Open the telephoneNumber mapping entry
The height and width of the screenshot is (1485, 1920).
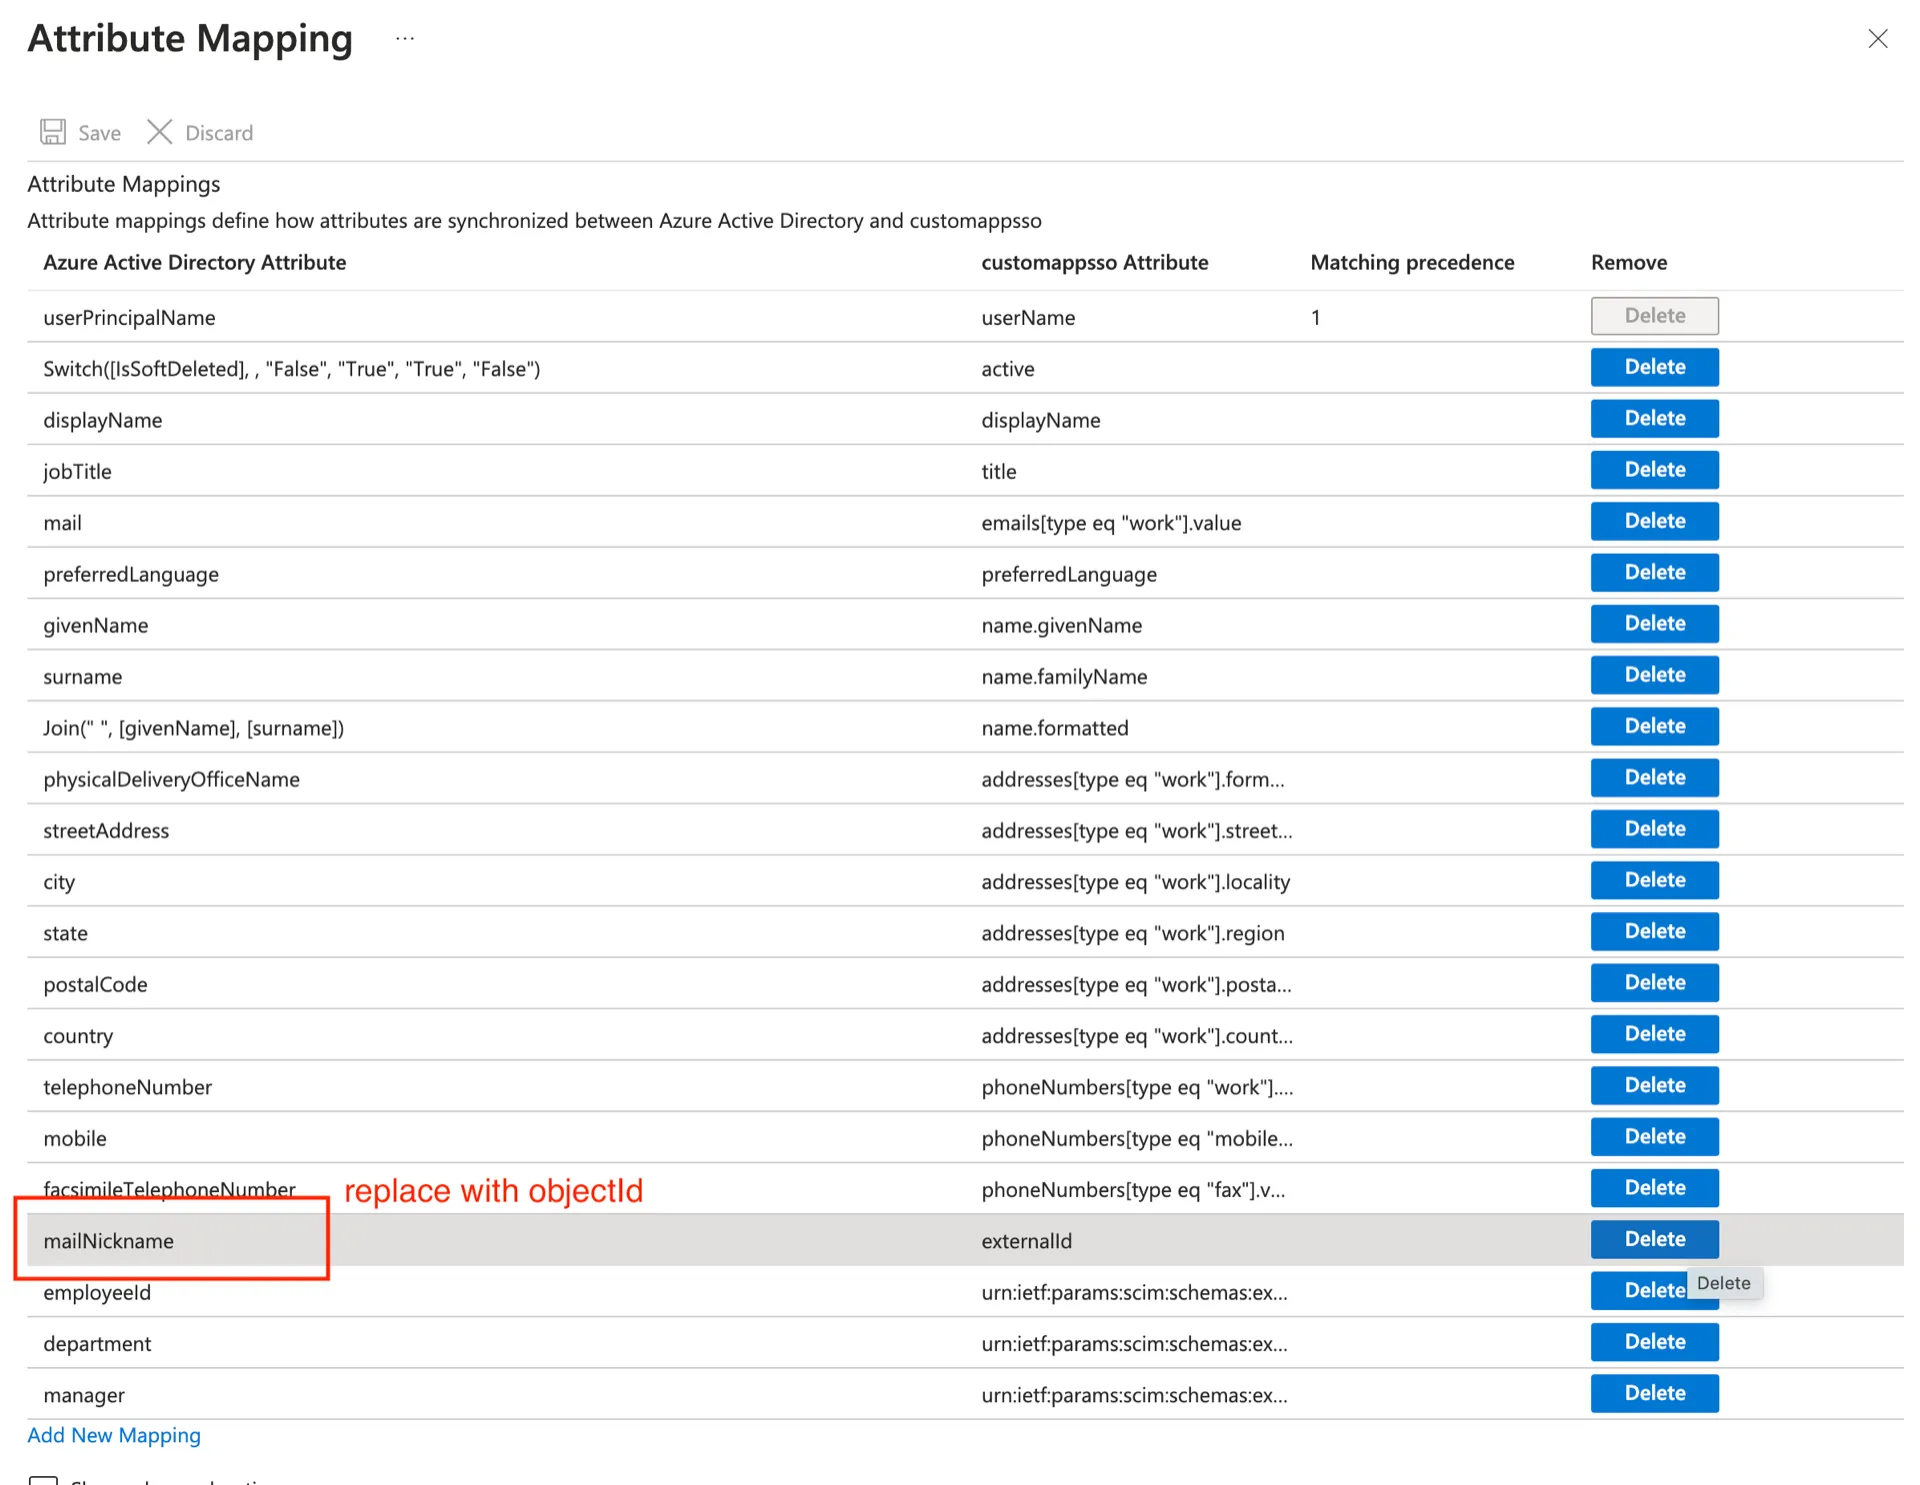127,1087
